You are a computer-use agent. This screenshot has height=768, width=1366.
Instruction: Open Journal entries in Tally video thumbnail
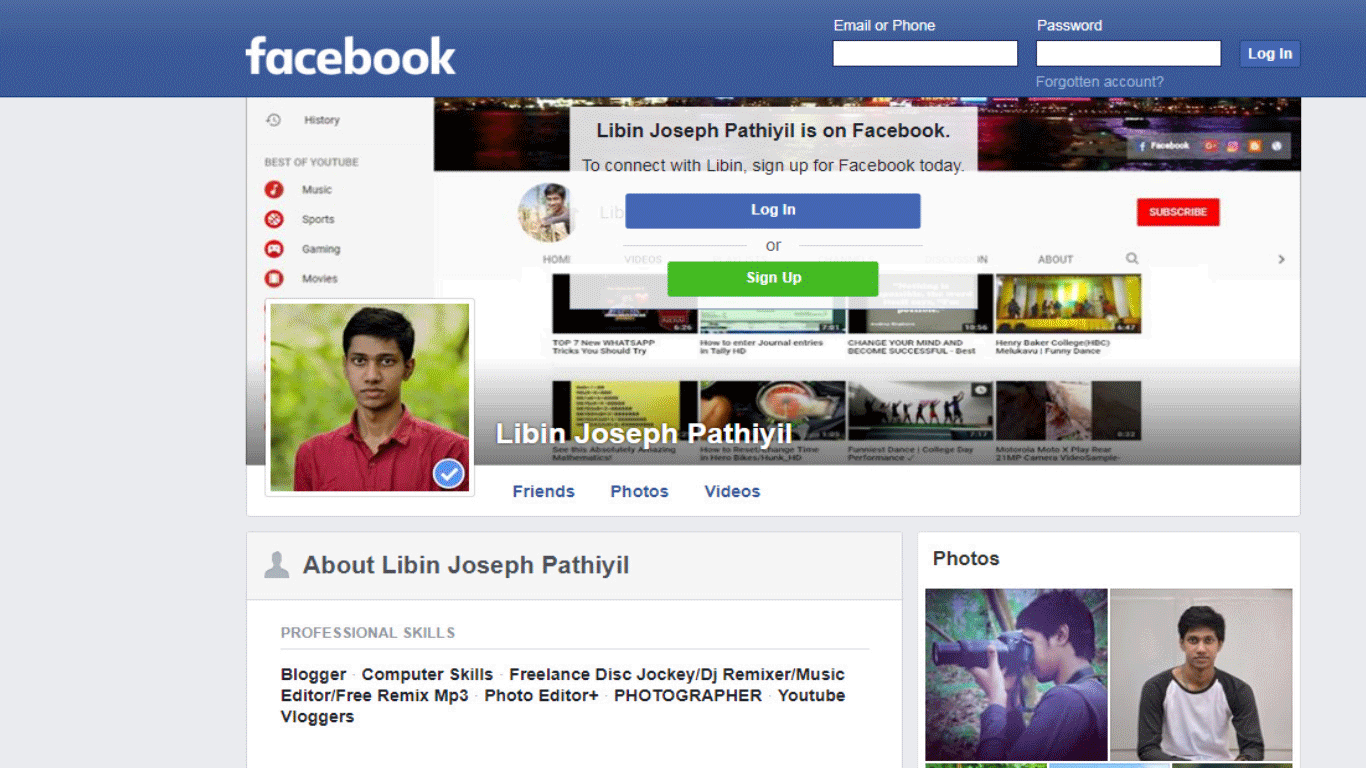pos(772,304)
